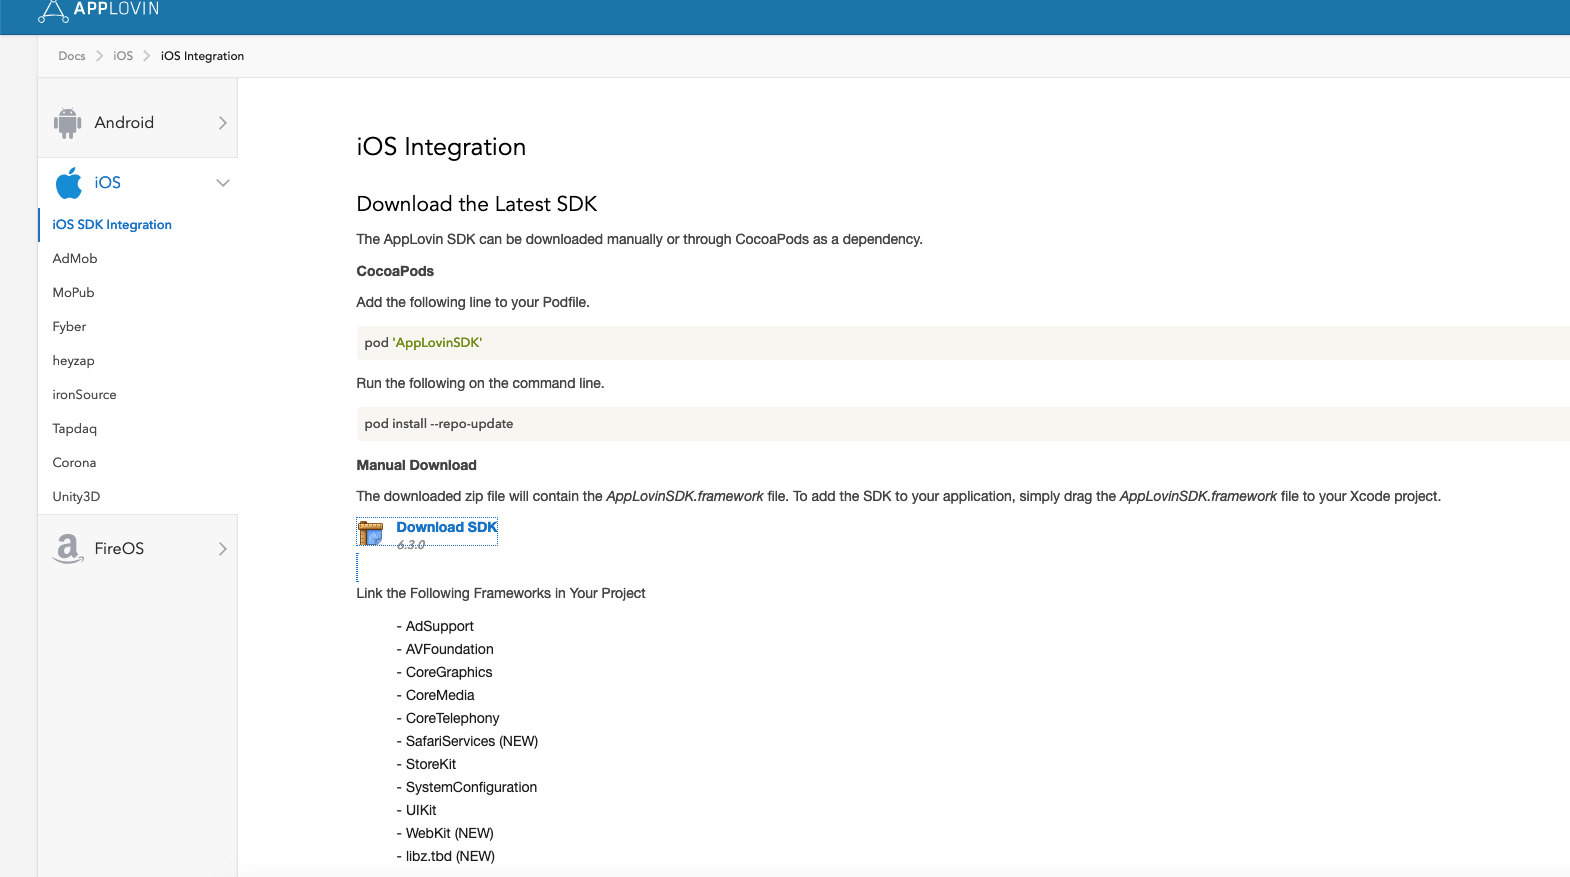1570x877 pixels.
Task: Click the Download SDK link
Action: (446, 527)
